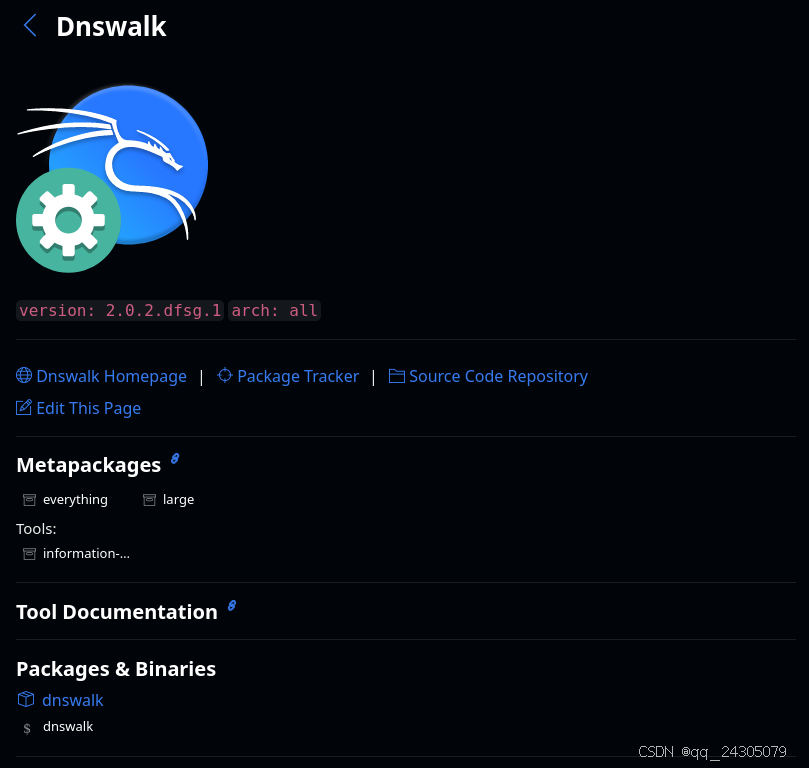Click the archive box icon beside information-...
The height and width of the screenshot is (768, 809).
(x=29, y=554)
